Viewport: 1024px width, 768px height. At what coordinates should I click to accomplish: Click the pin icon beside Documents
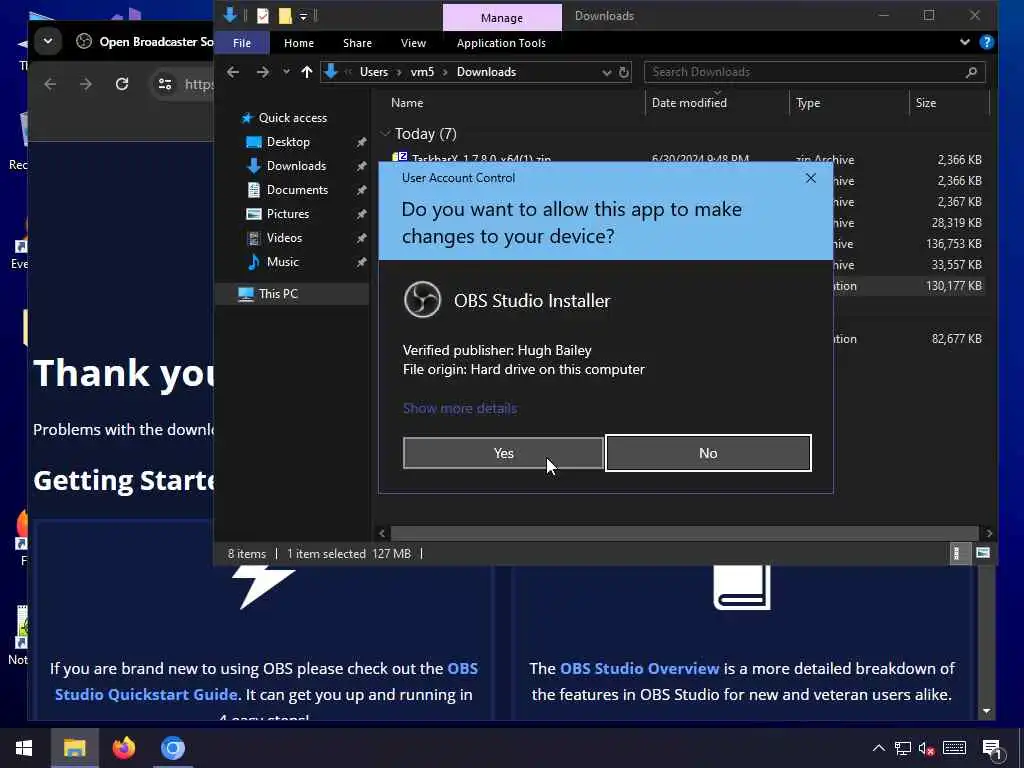tap(360, 190)
